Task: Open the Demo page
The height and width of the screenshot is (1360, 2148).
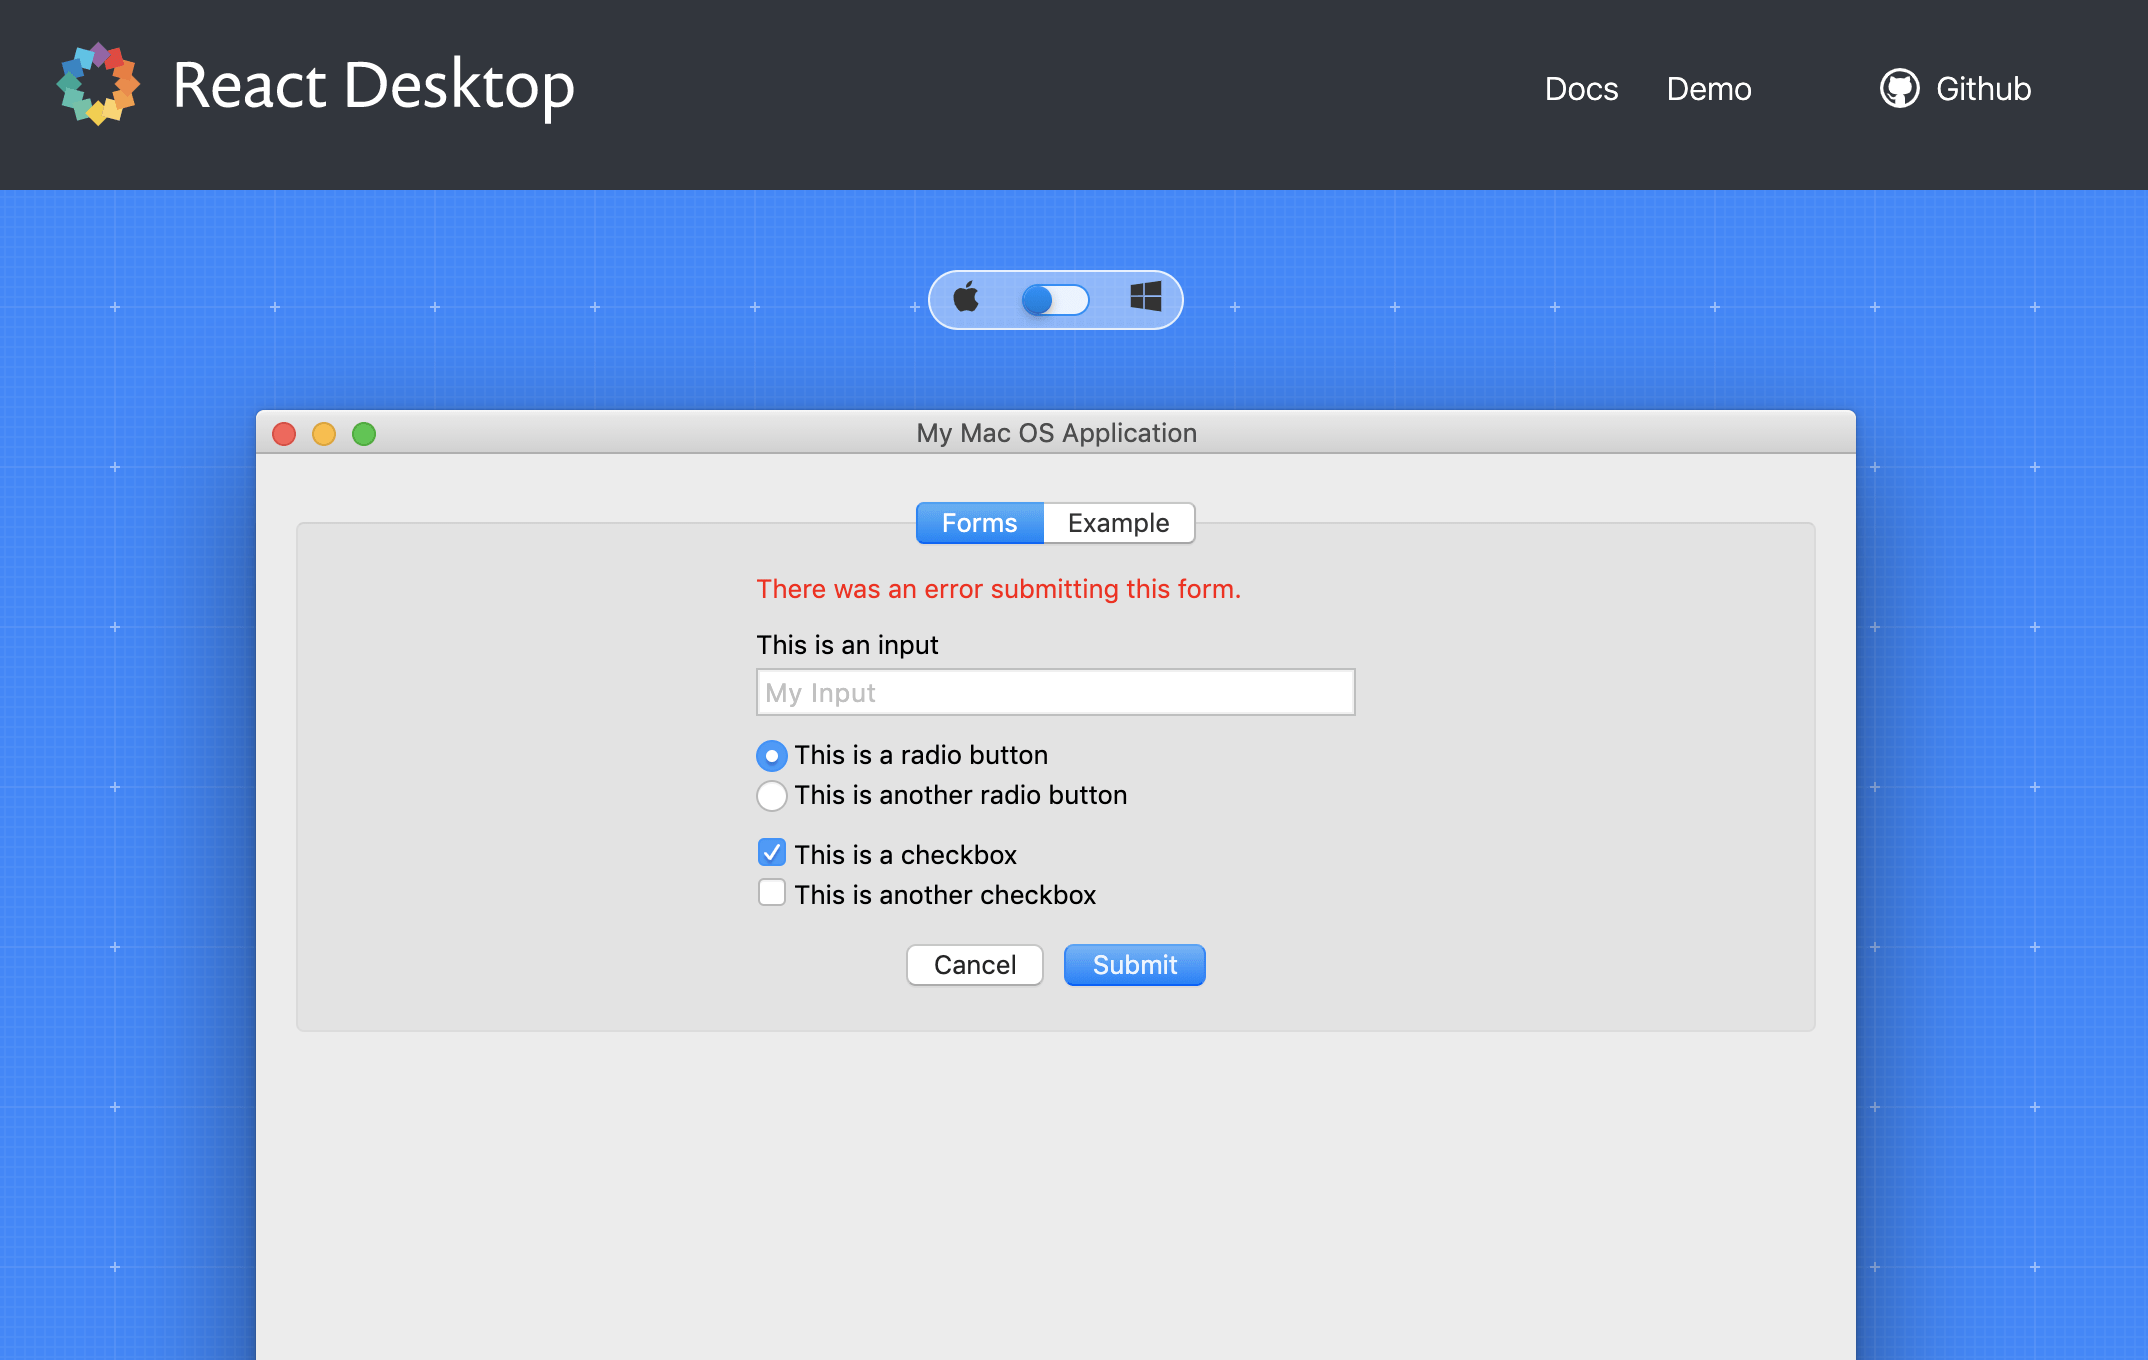Action: coord(1709,89)
